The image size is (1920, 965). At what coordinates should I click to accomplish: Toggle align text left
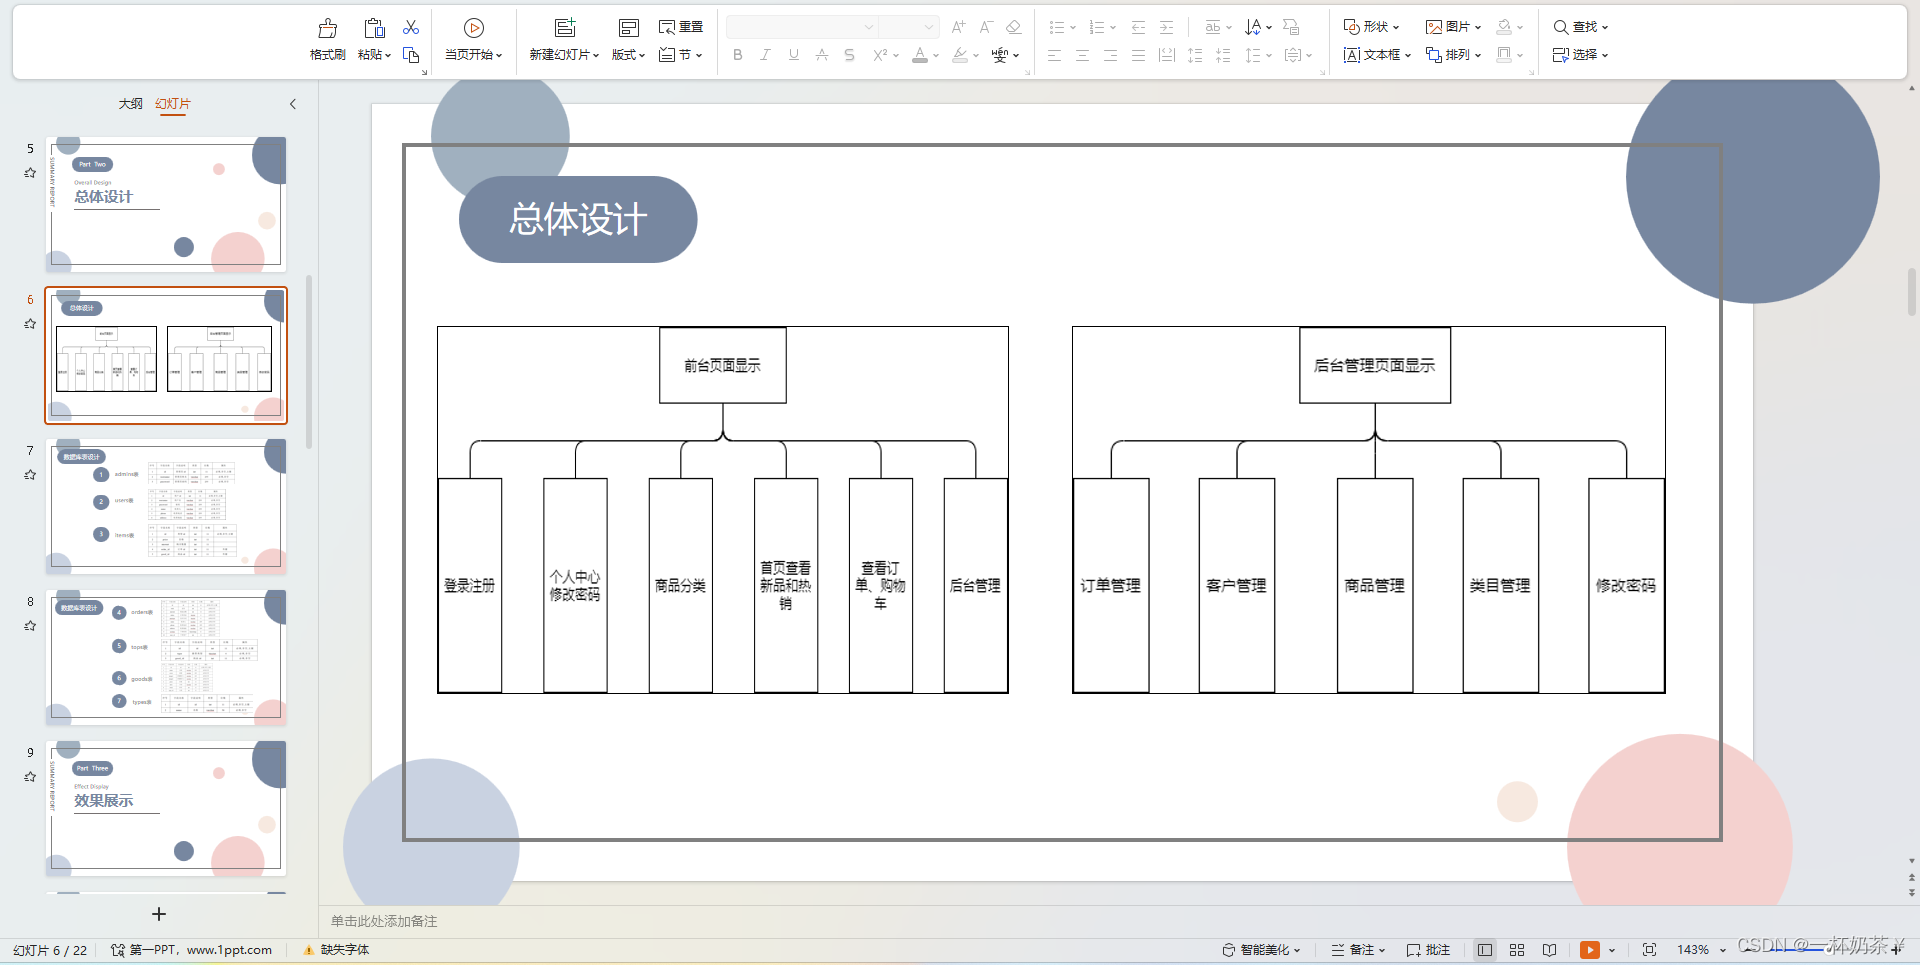pos(1054,55)
